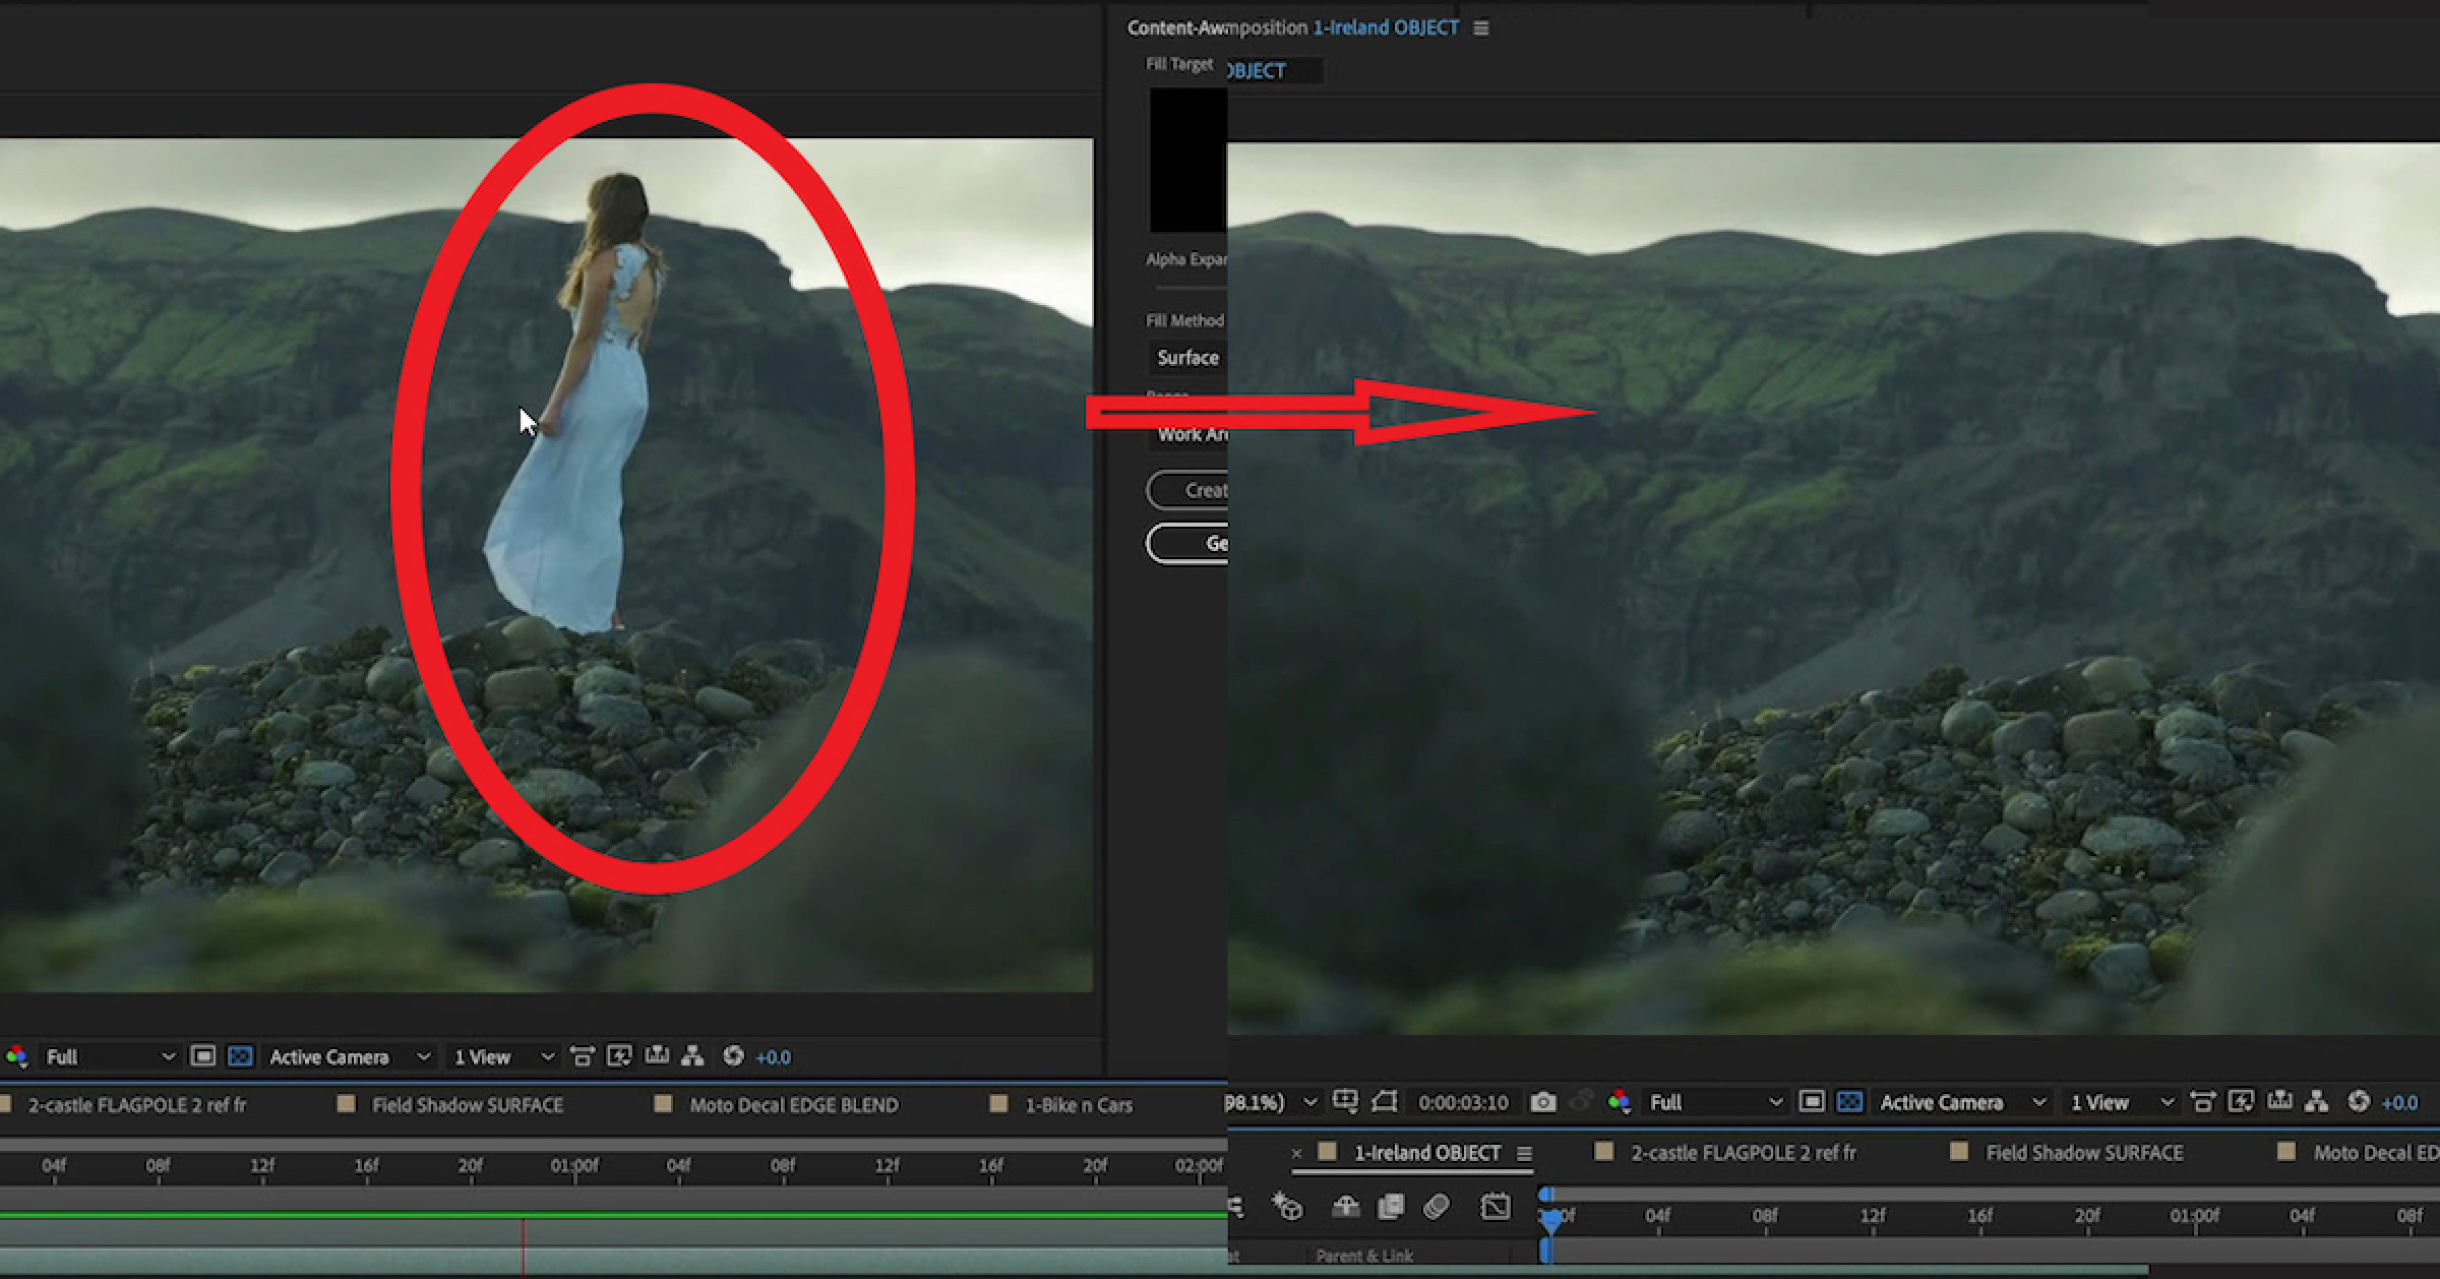This screenshot has width=2440, height=1279.
Task: Open the Surface fill method dropdown
Action: tap(1188, 357)
